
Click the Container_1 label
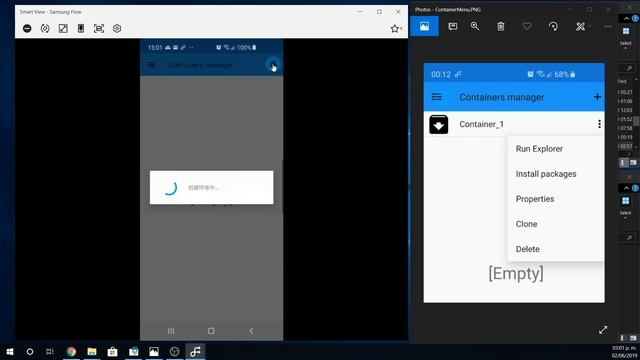(481, 124)
